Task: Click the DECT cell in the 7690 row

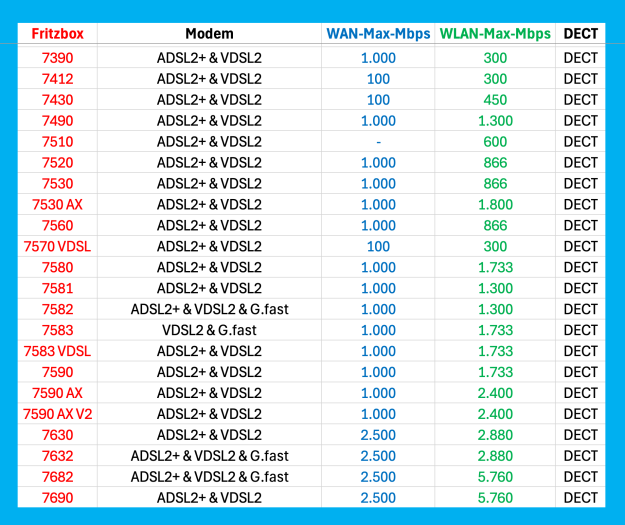Action: [x=580, y=497]
